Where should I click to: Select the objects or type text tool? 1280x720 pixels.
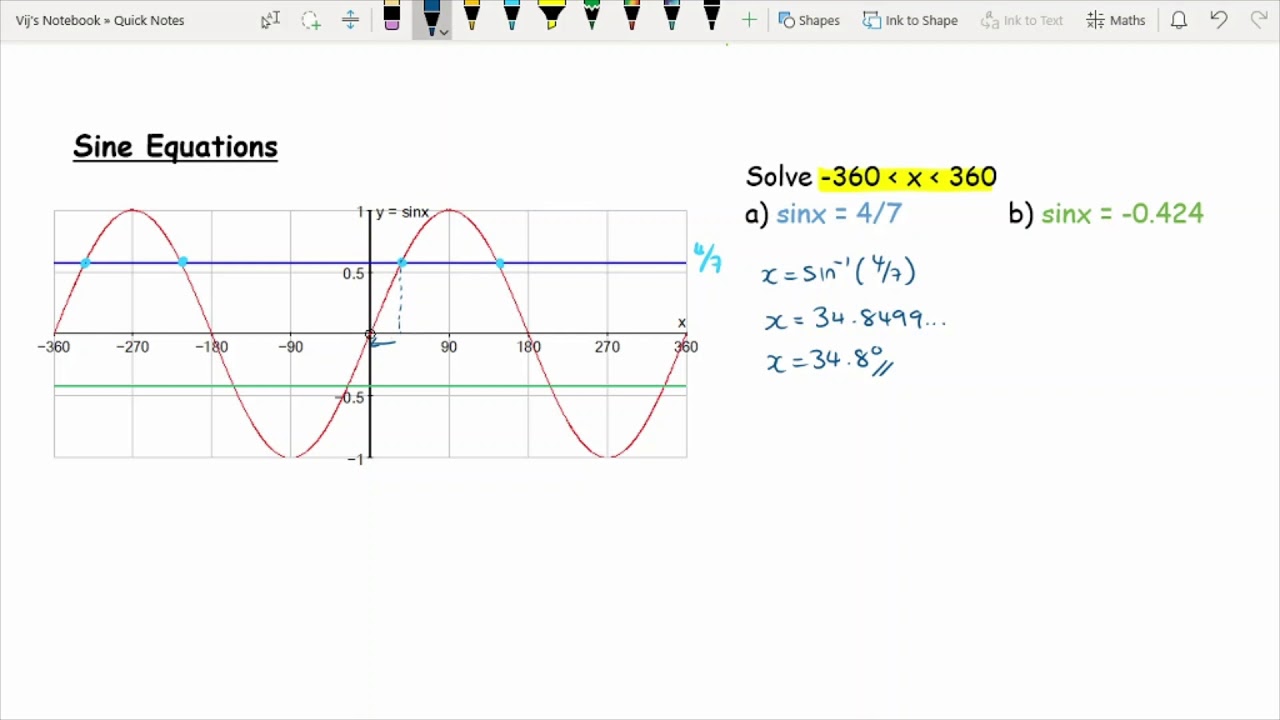(270, 20)
